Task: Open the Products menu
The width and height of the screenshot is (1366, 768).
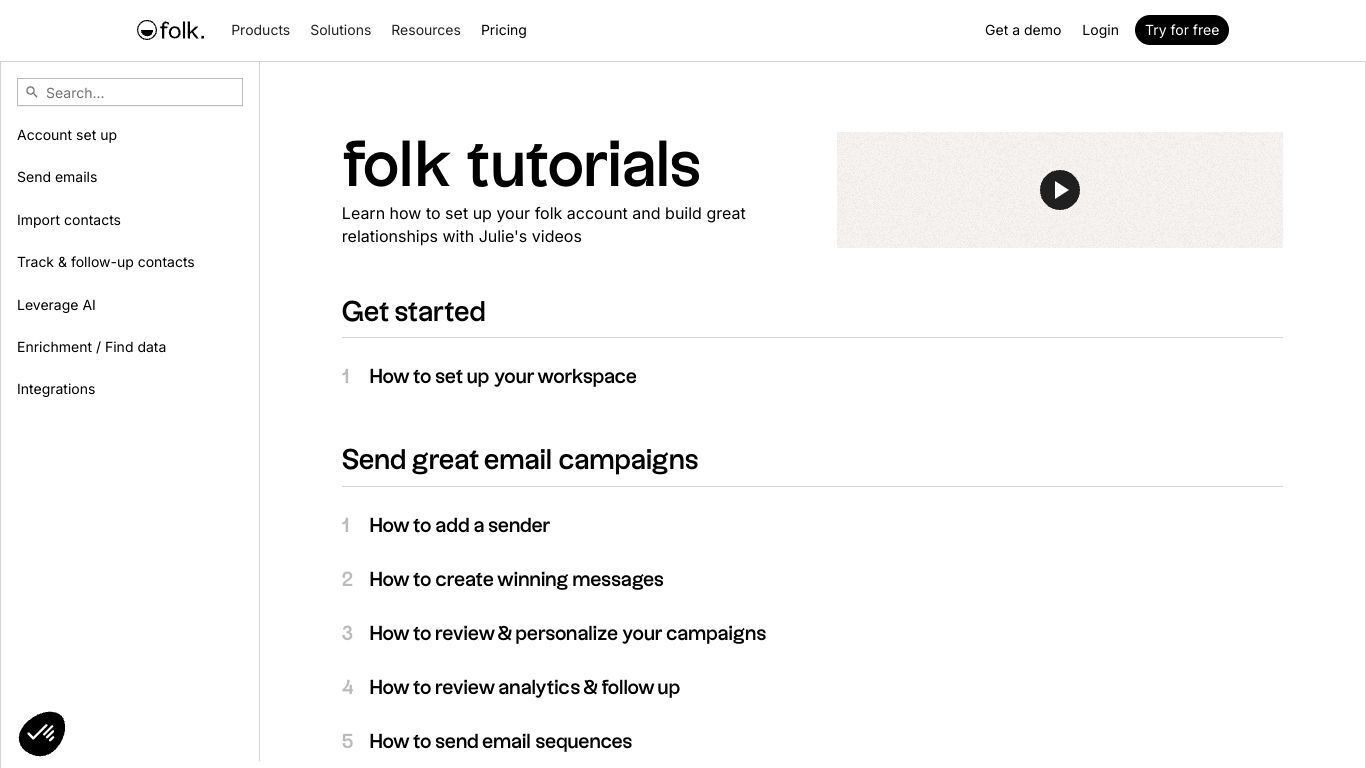Action: click(260, 30)
